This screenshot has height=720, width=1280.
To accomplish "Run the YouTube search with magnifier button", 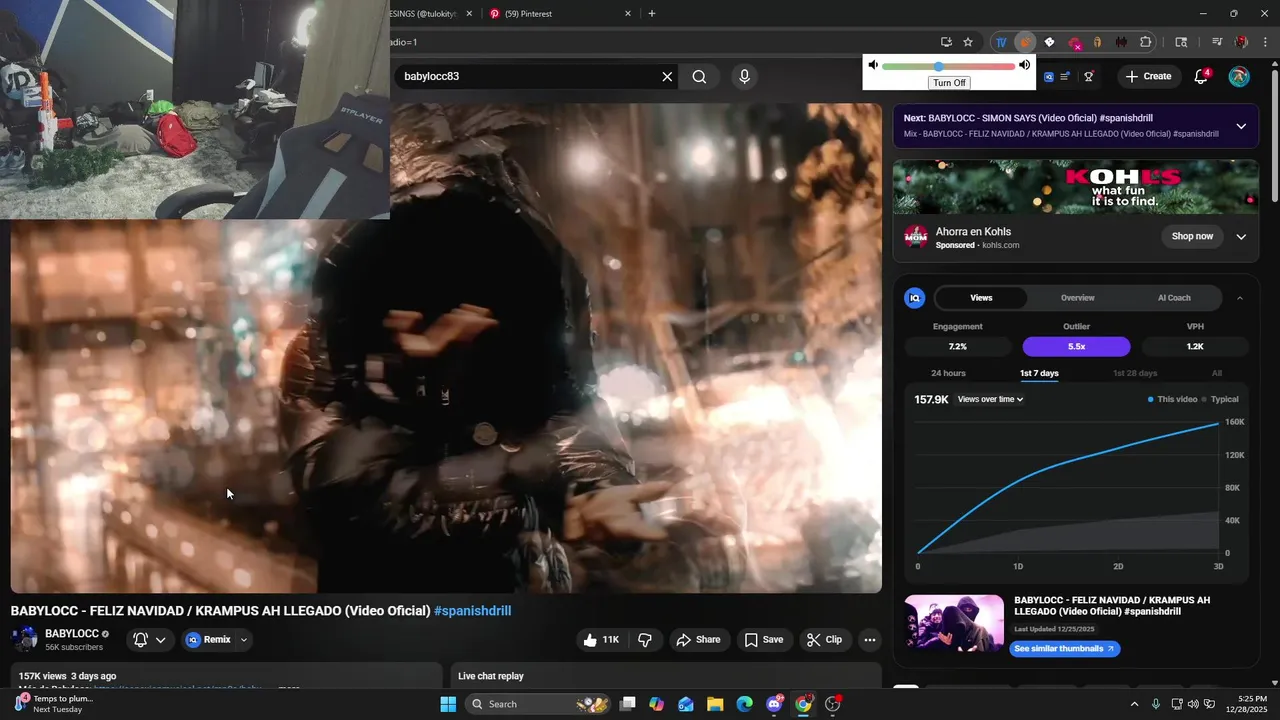I will 699,77.
